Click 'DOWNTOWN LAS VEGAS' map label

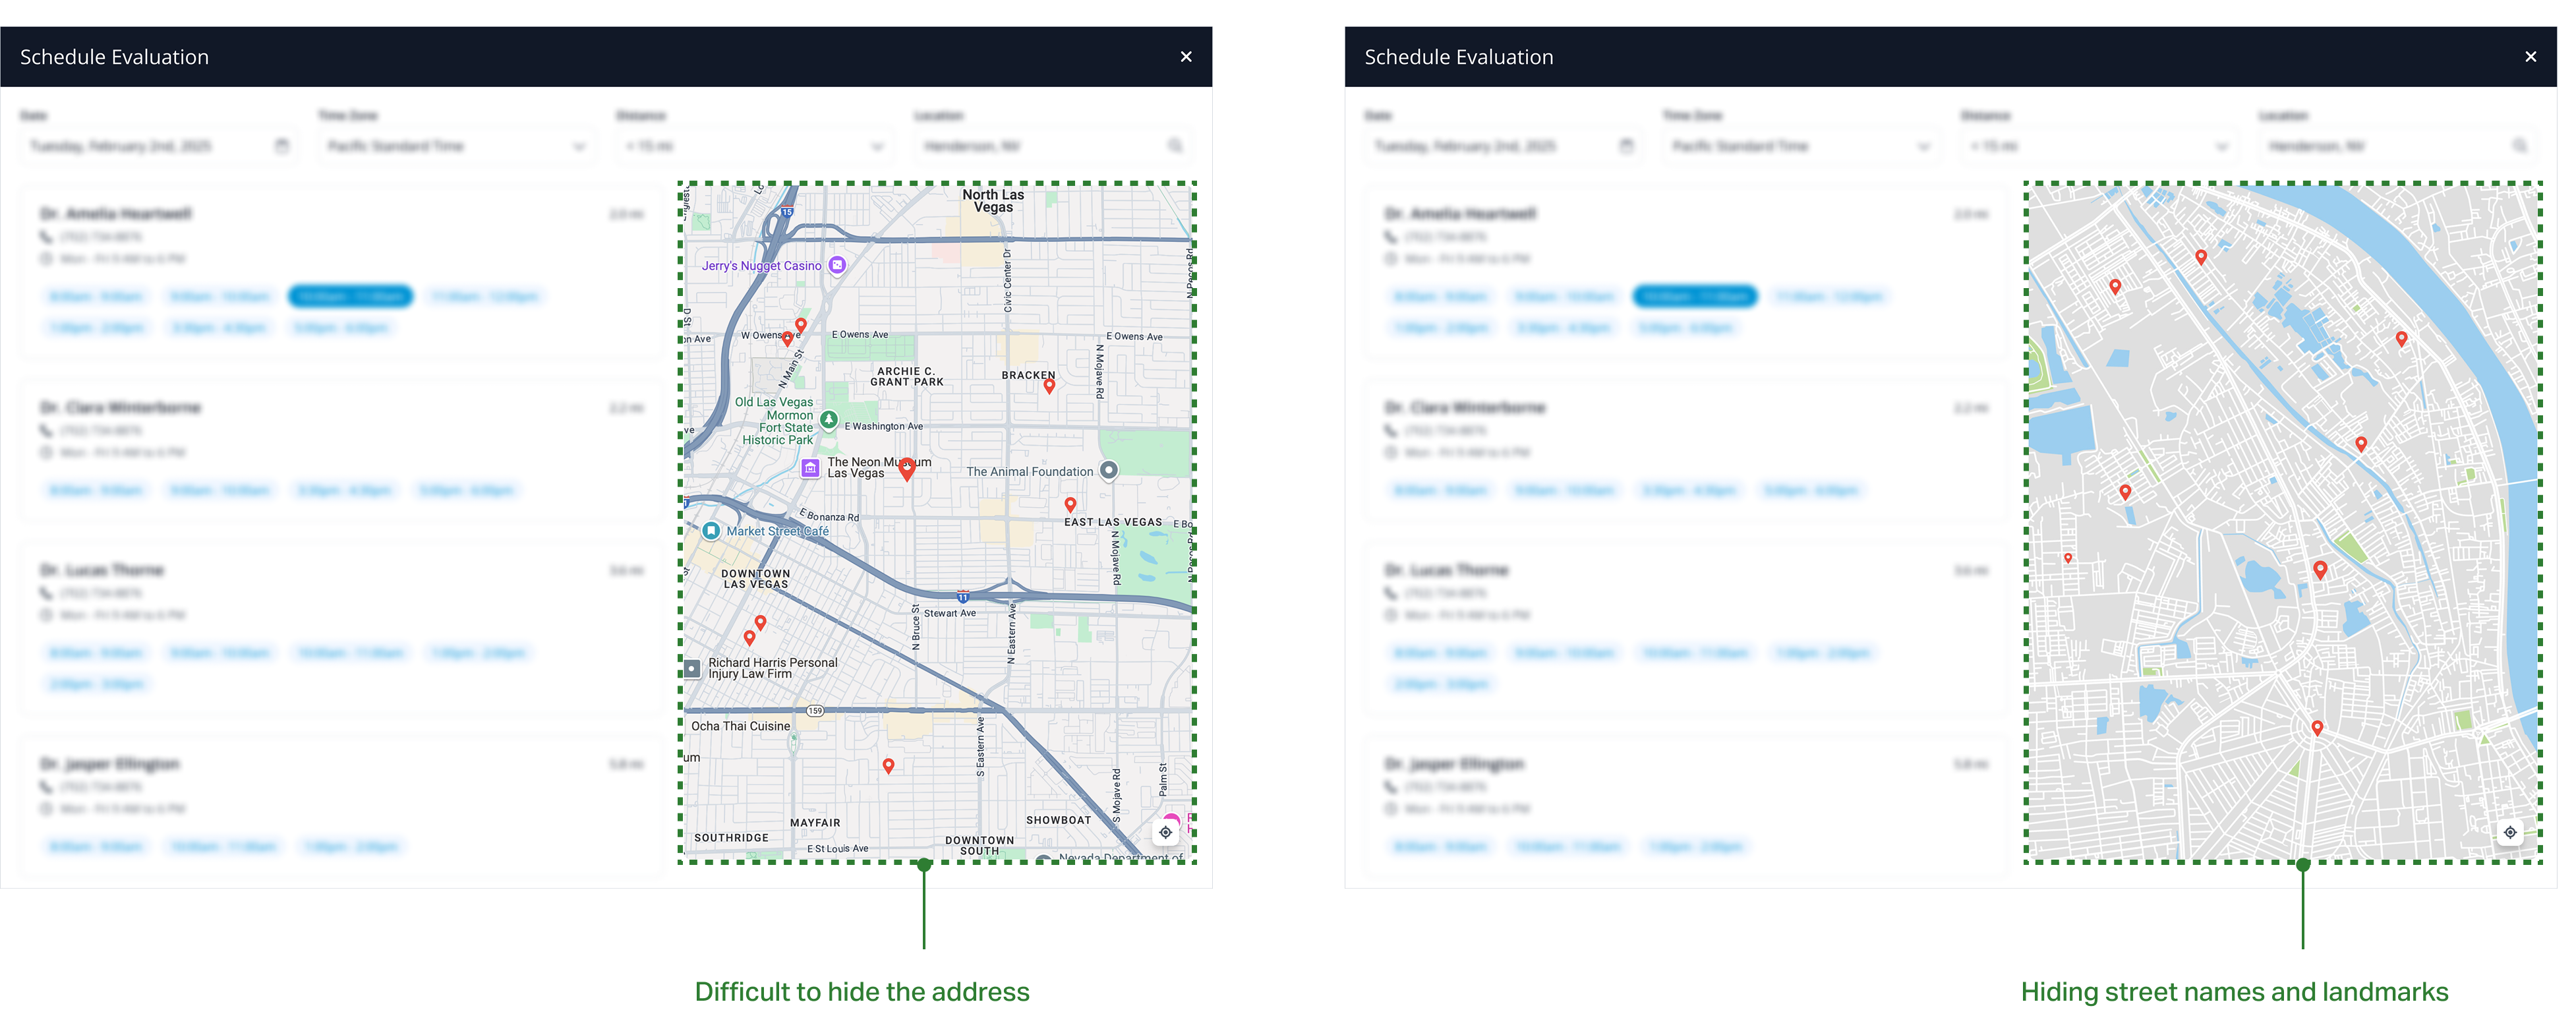[756, 579]
